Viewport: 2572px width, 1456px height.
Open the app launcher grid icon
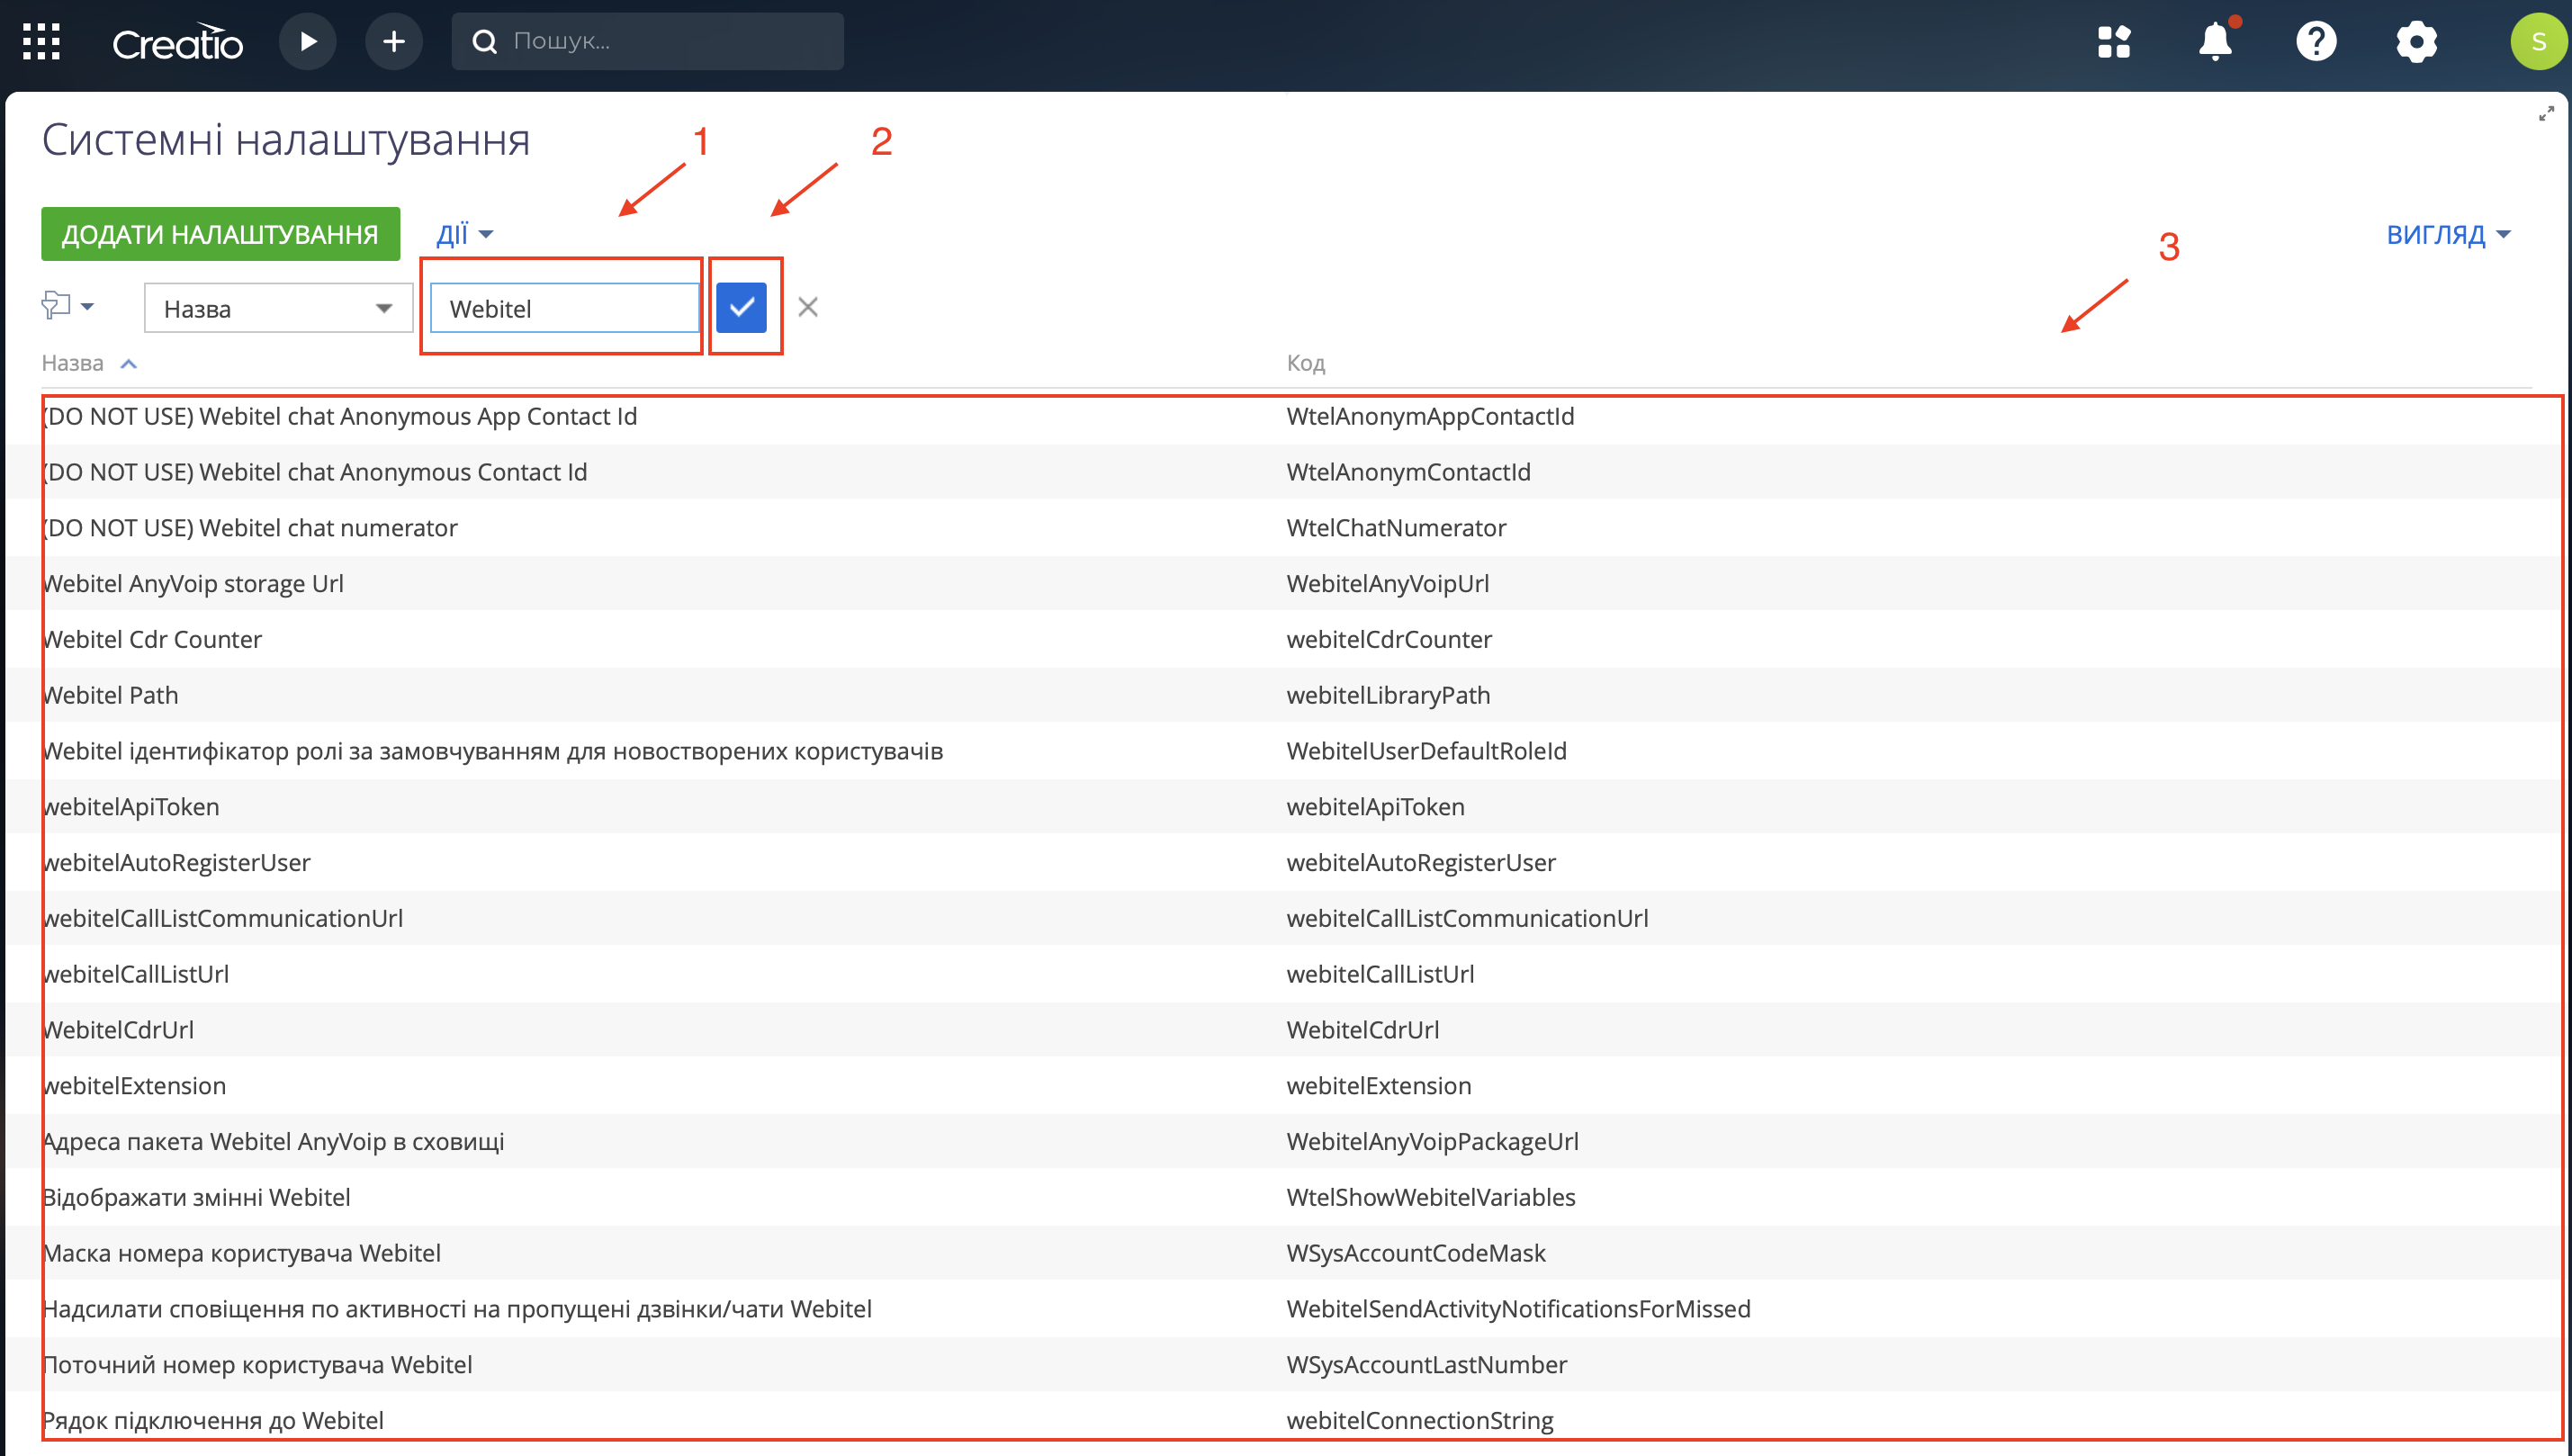click(x=41, y=42)
